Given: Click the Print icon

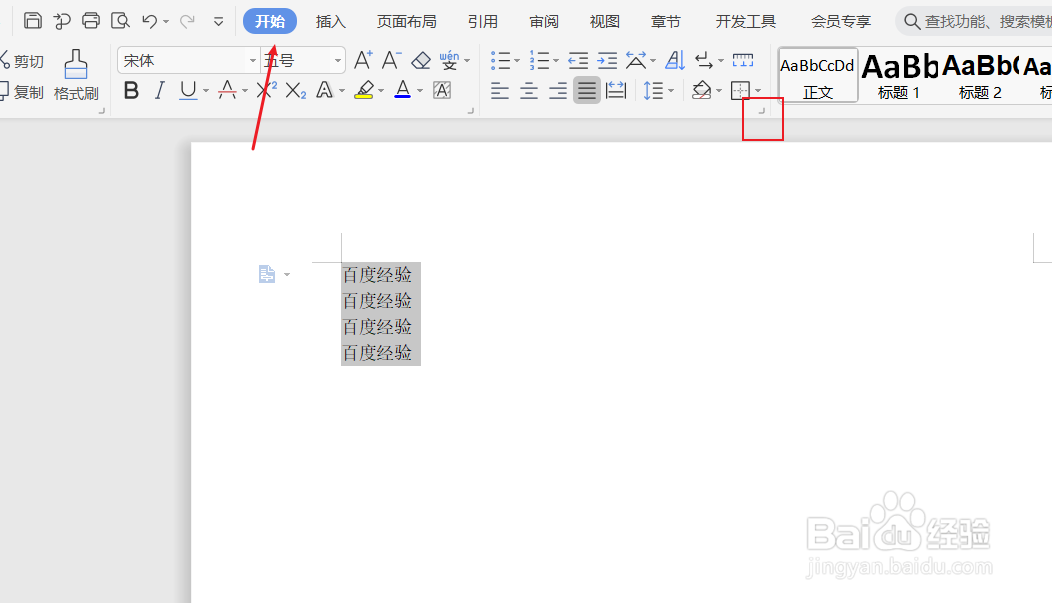Looking at the screenshot, I should 91,21.
